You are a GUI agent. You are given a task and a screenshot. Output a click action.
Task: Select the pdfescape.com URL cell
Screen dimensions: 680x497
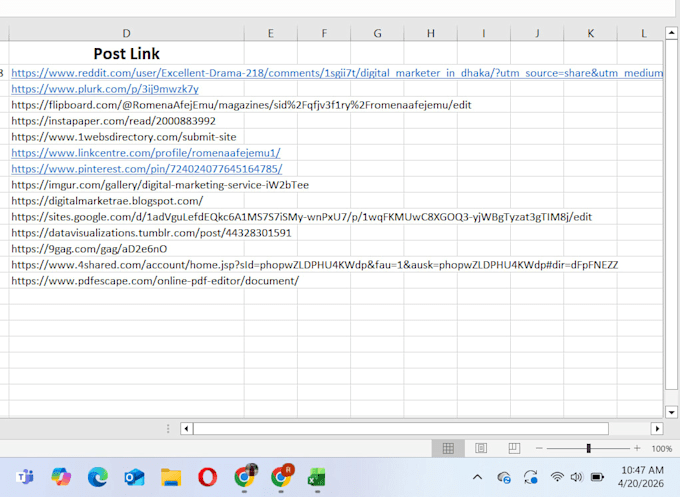click(155, 281)
